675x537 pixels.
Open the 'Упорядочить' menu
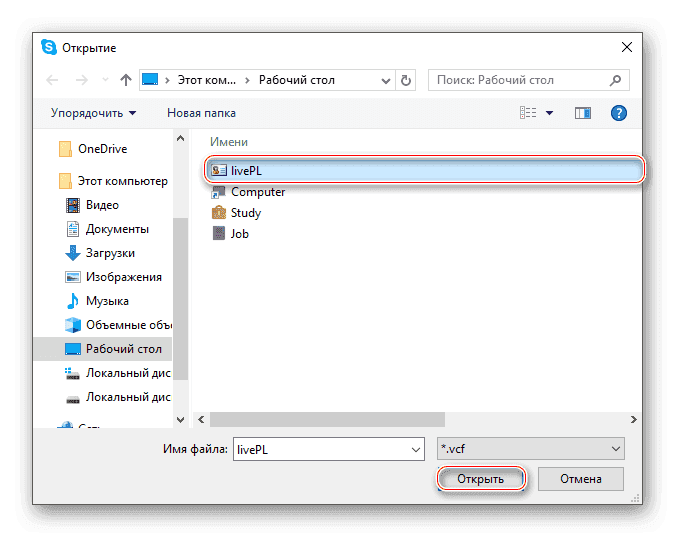point(93,113)
